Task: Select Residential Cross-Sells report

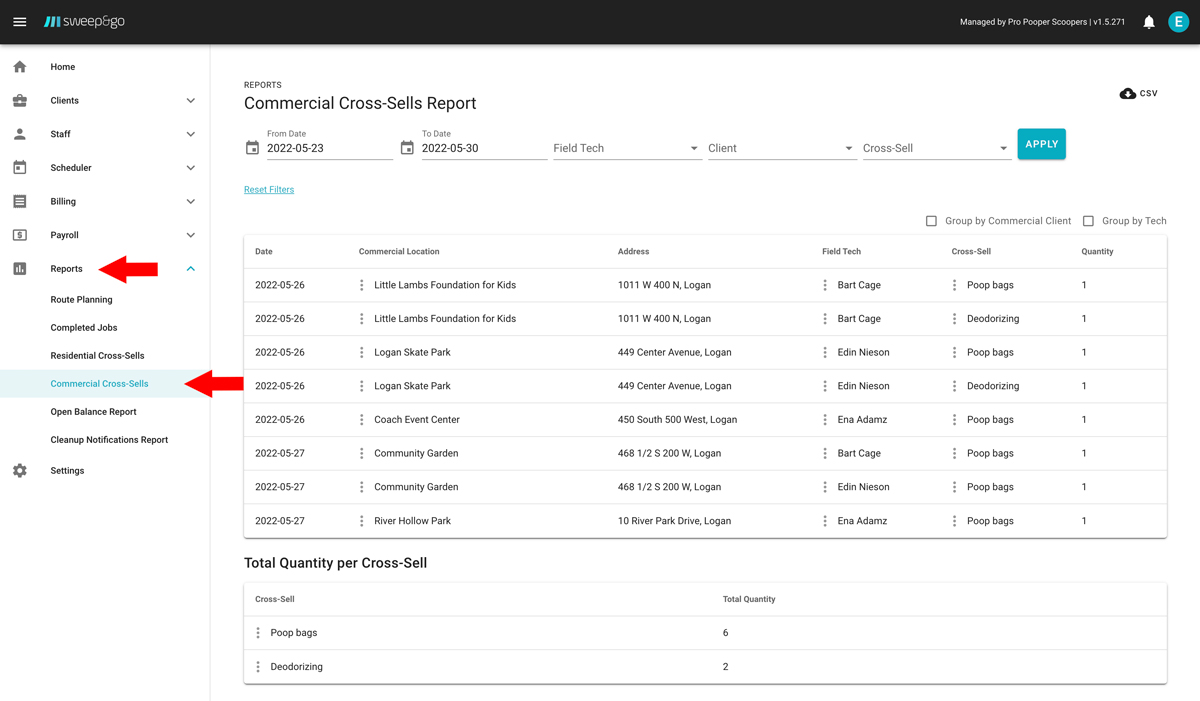Action: point(97,355)
